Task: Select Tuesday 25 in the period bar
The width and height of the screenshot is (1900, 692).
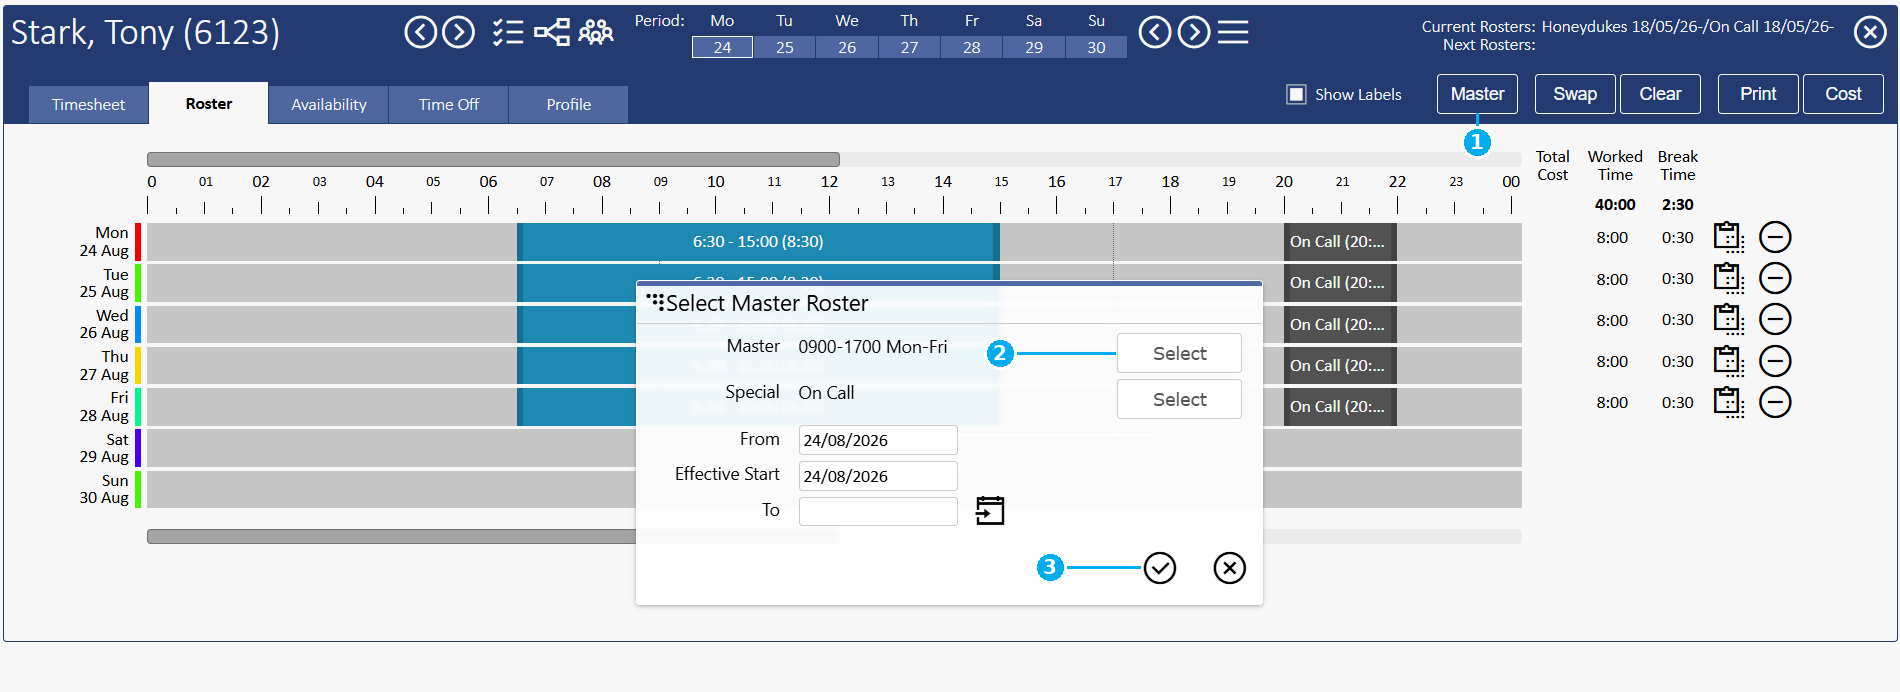Action: (785, 47)
